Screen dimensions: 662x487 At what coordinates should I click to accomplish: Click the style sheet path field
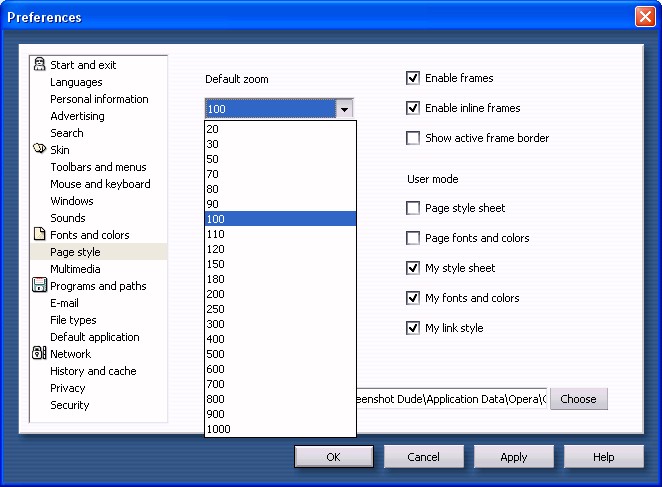(450, 399)
